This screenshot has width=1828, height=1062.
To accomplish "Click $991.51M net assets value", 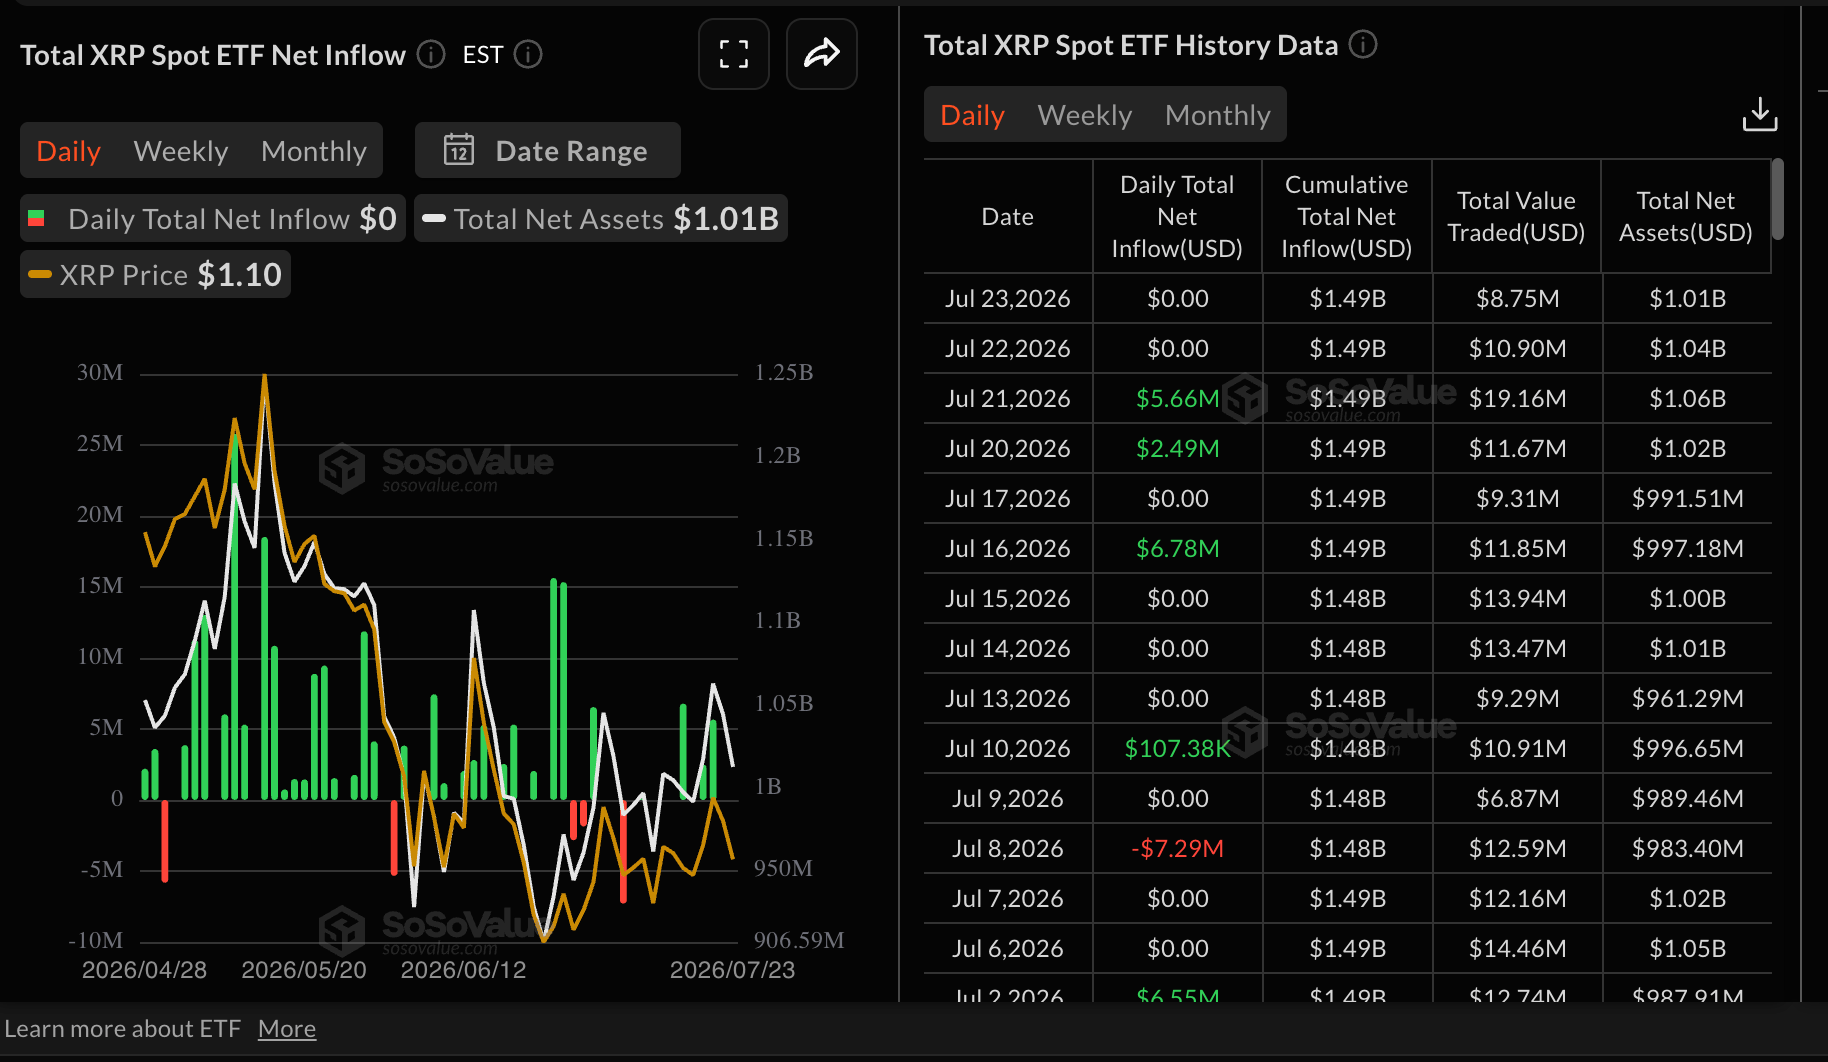I will 1688,498.
